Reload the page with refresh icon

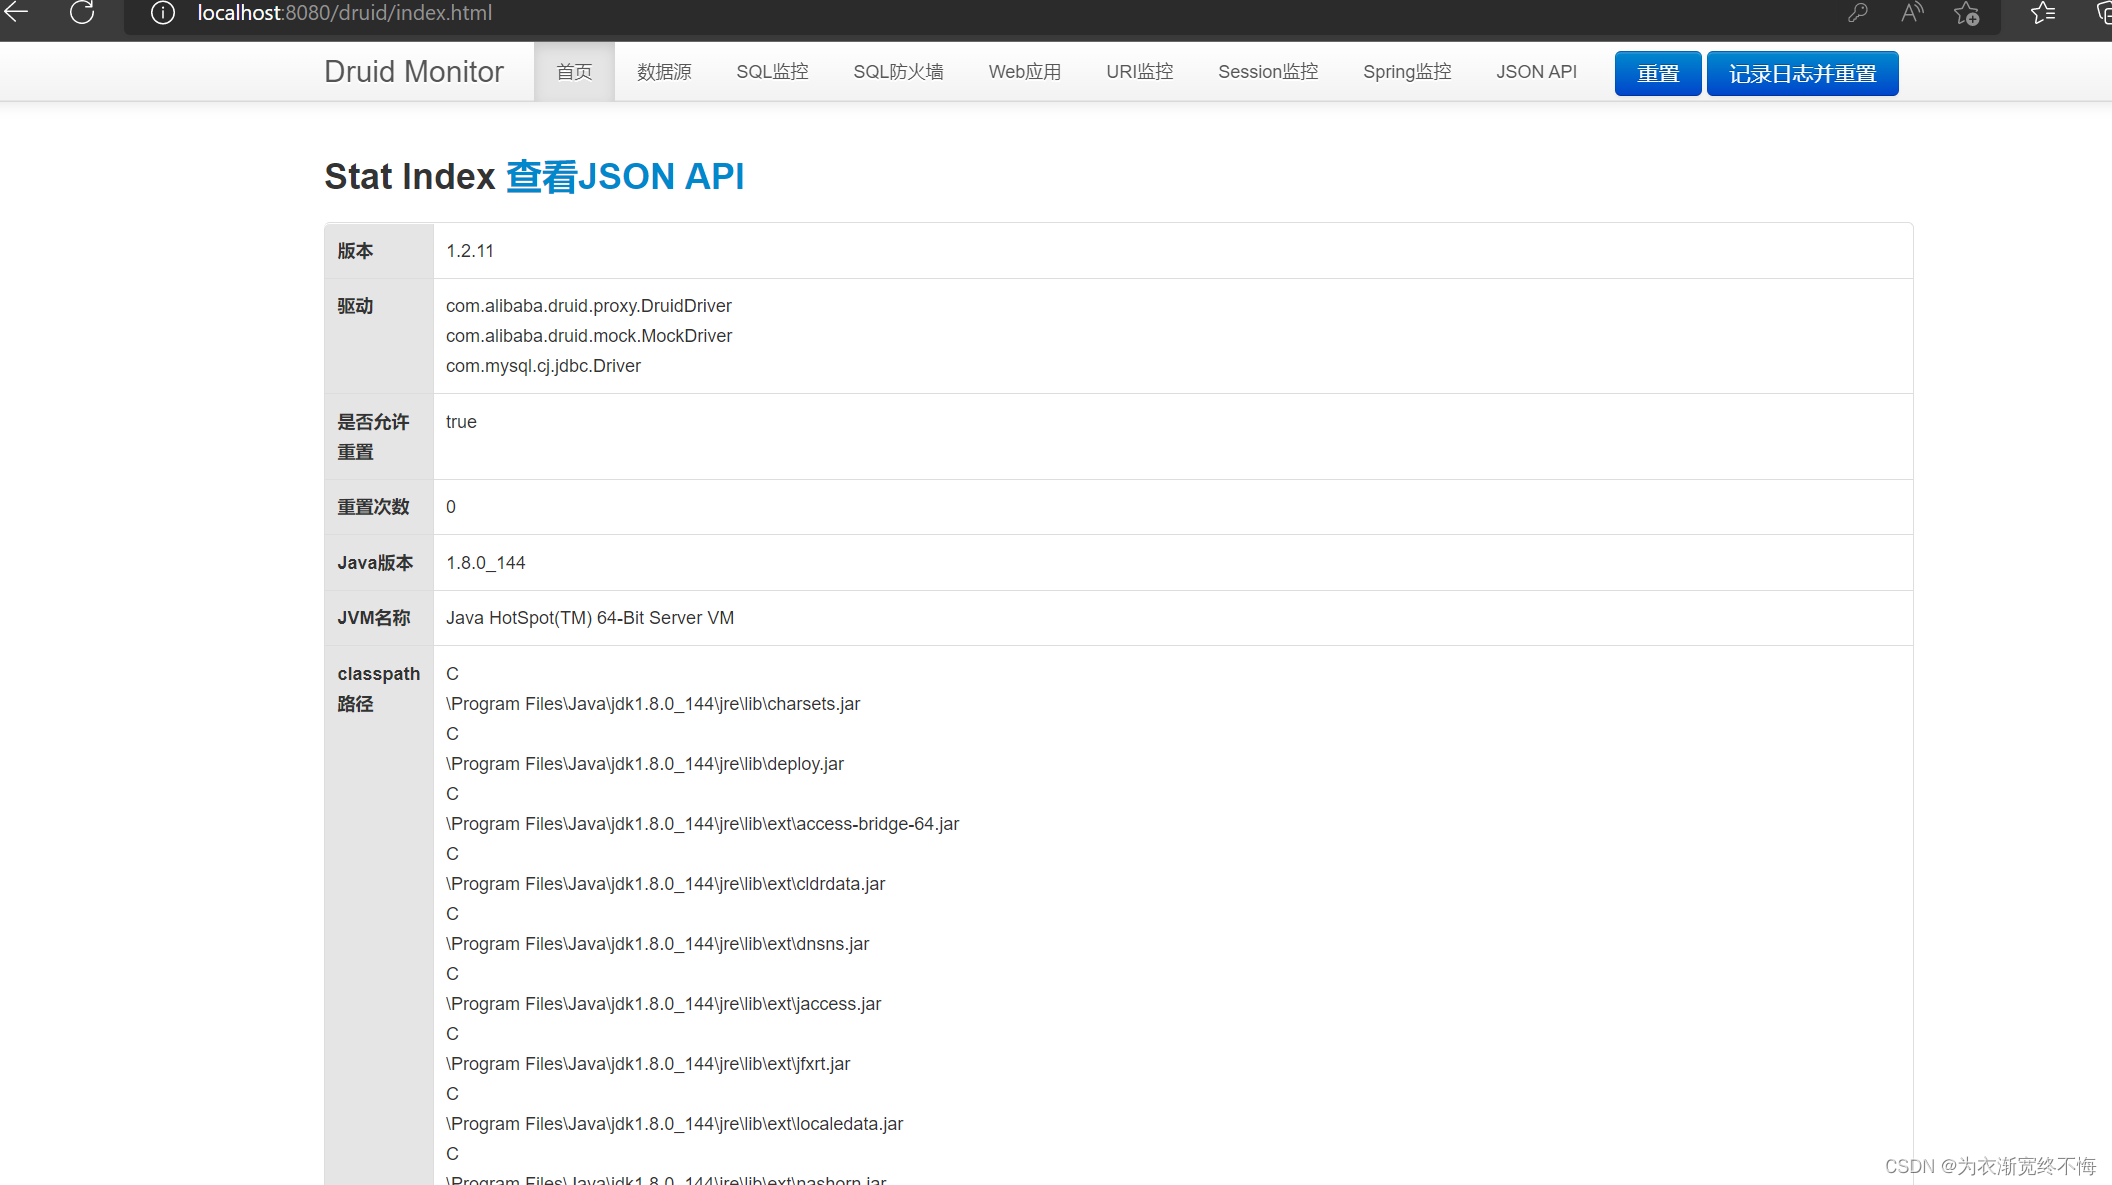(x=82, y=12)
